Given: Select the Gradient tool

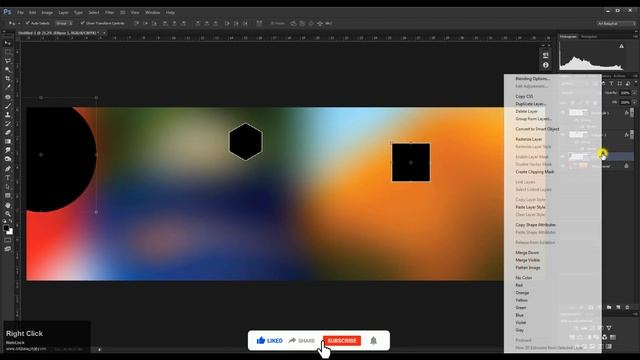Looking at the screenshot, I should click(x=8, y=141).
